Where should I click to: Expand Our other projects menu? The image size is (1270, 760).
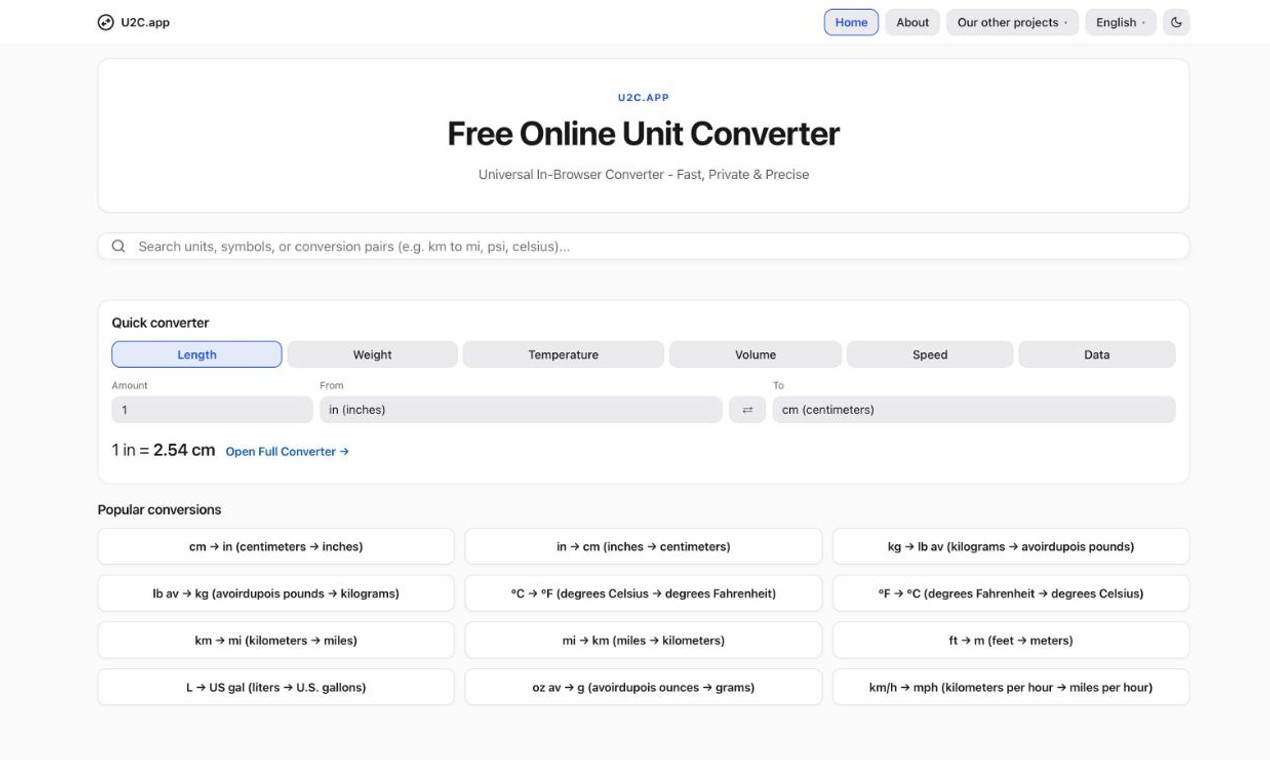1012,22
